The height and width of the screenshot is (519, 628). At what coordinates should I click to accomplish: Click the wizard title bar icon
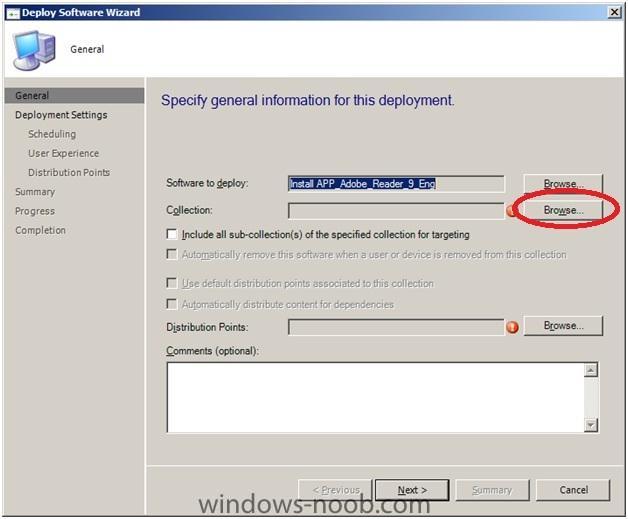tap(13, 13)
